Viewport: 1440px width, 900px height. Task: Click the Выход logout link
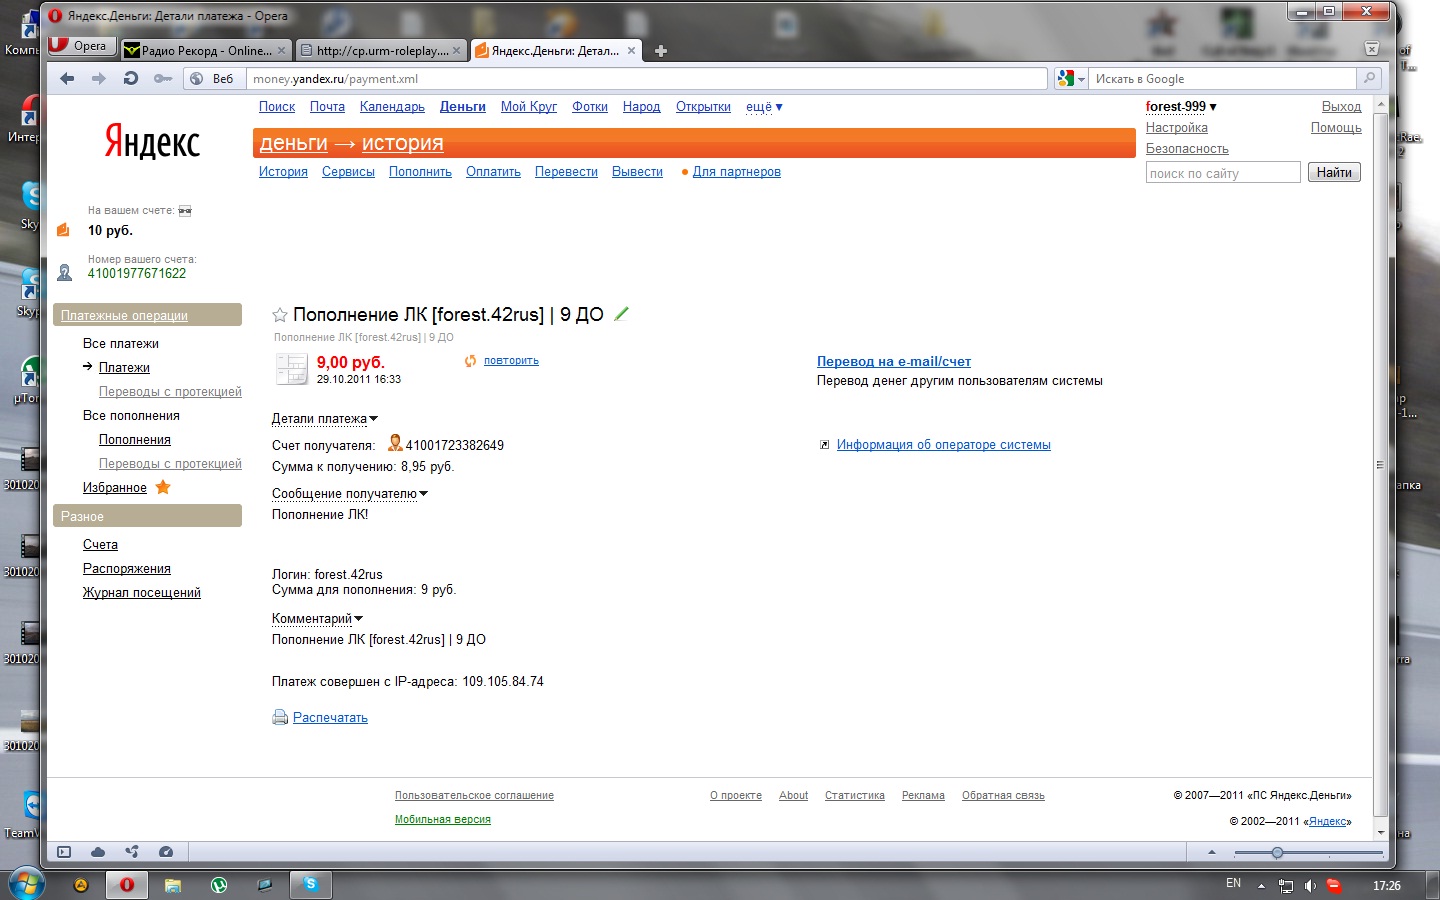click(1341, 107)
